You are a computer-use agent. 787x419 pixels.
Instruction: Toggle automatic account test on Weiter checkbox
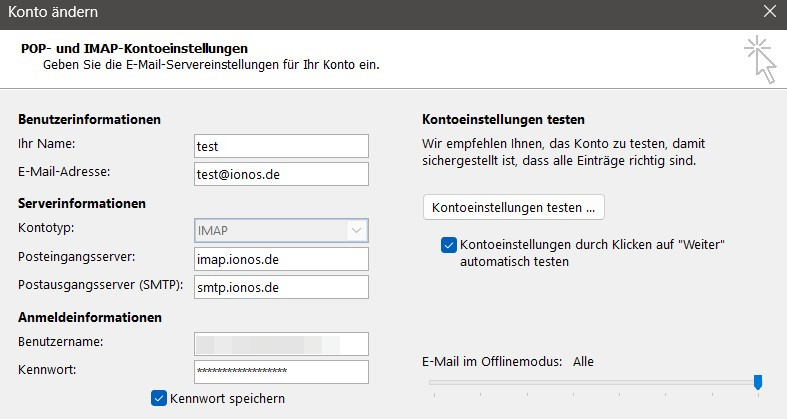[x=449, y=245]
